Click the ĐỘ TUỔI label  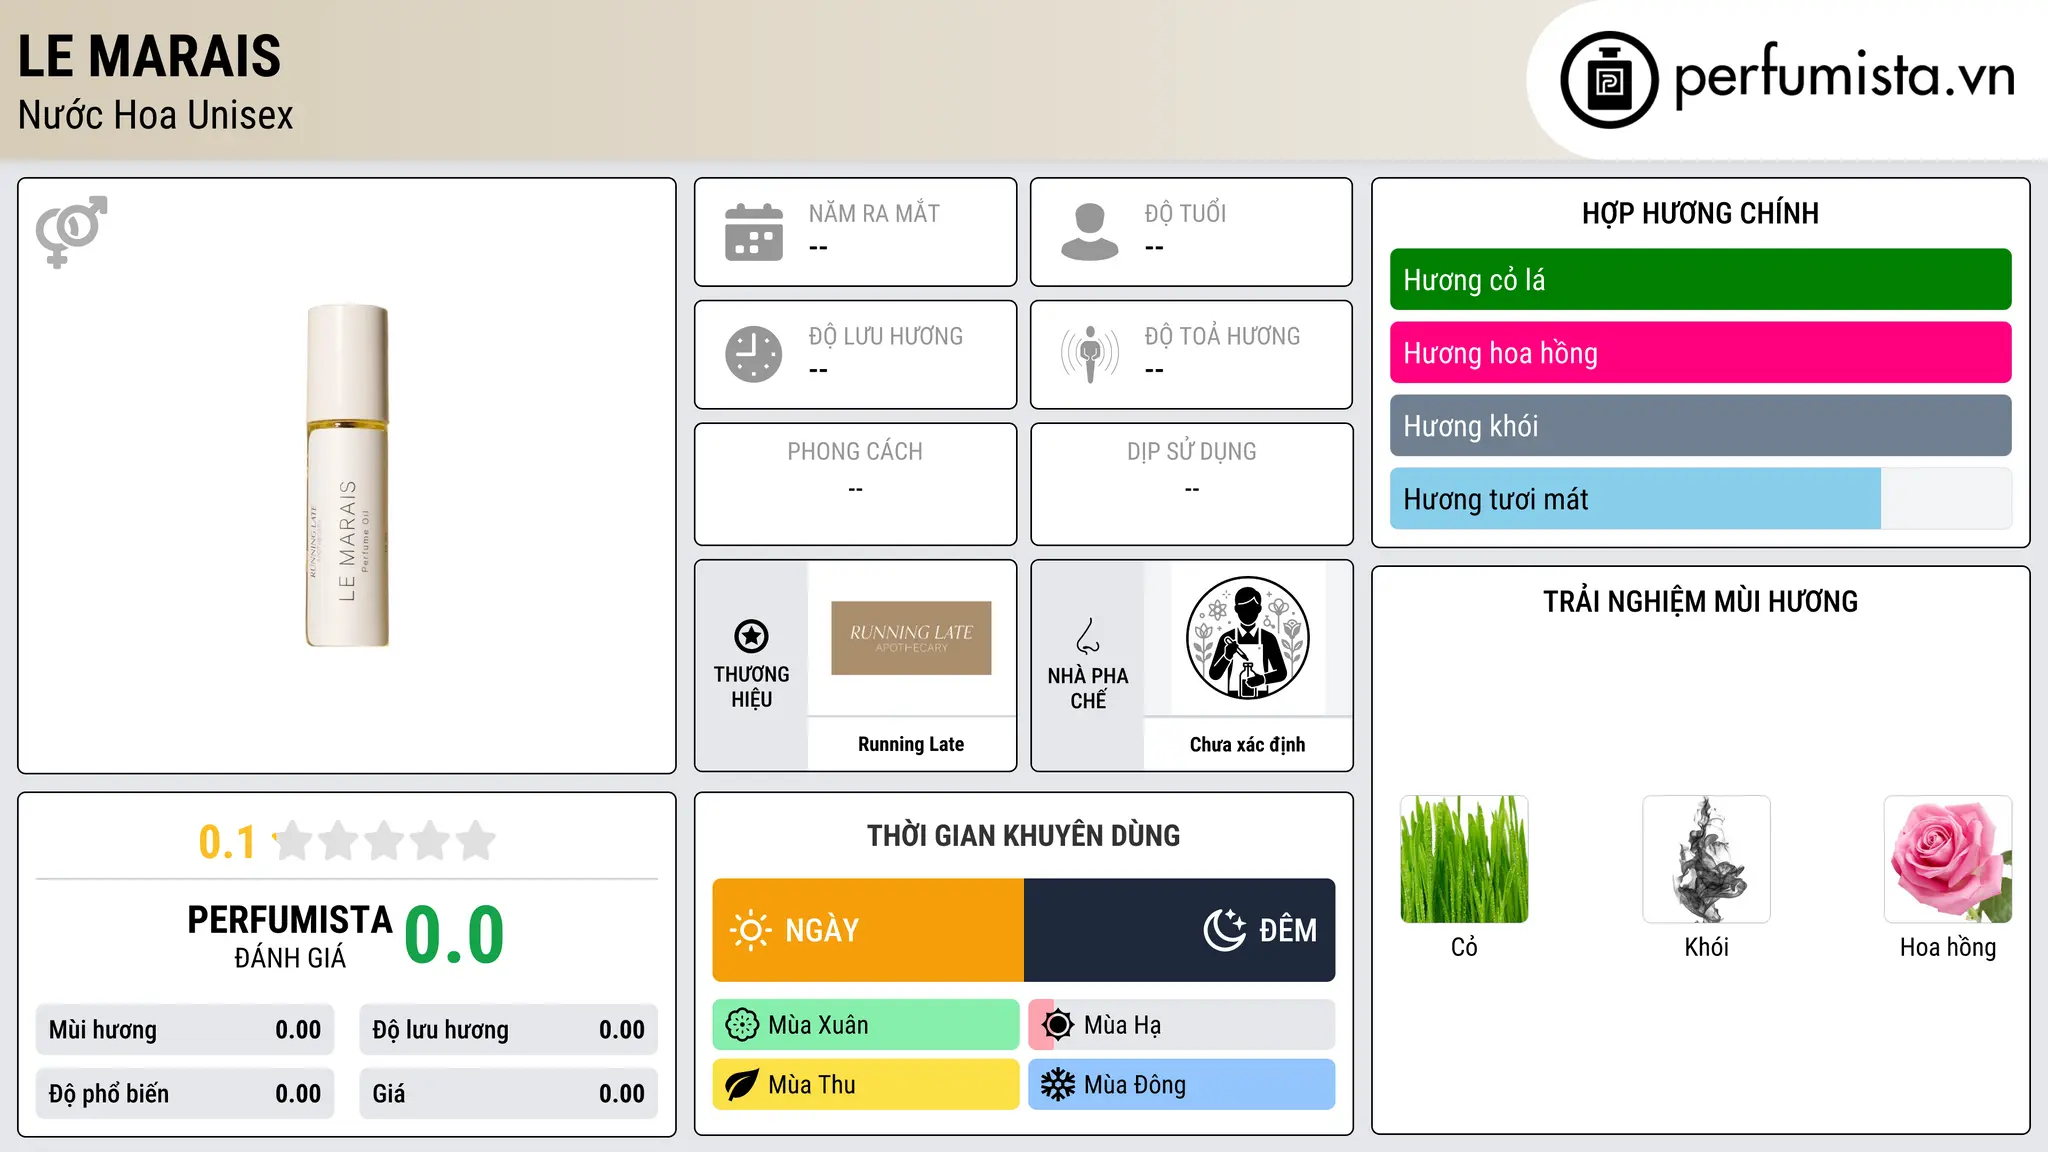click(1185, 213)
